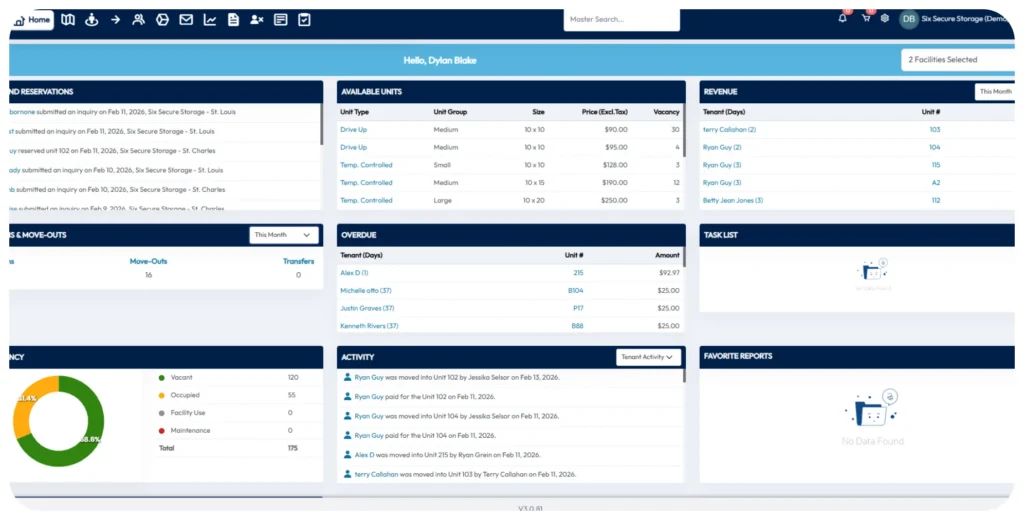The width and height of the screenshot is (1024, 520).
Task: Click the document page icon in navbar
Action: (x=233, y=20)
